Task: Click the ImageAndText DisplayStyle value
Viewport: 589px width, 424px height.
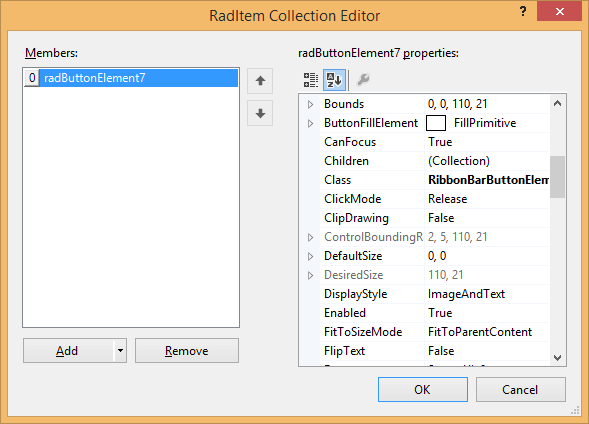Action: [x=466, y=294]
